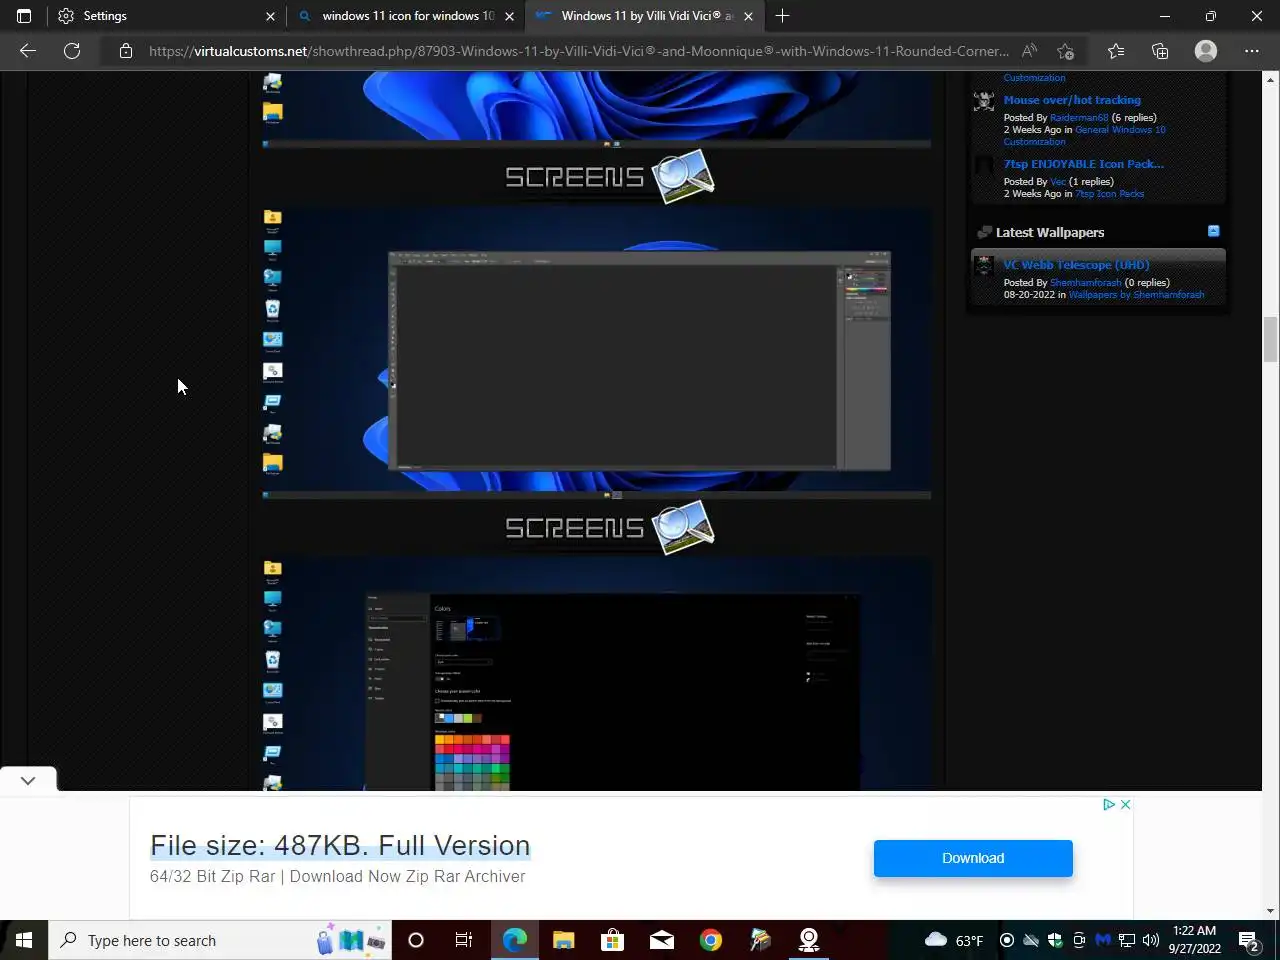
Task: Open the Edge settings and more menu
Action: 1252,51
